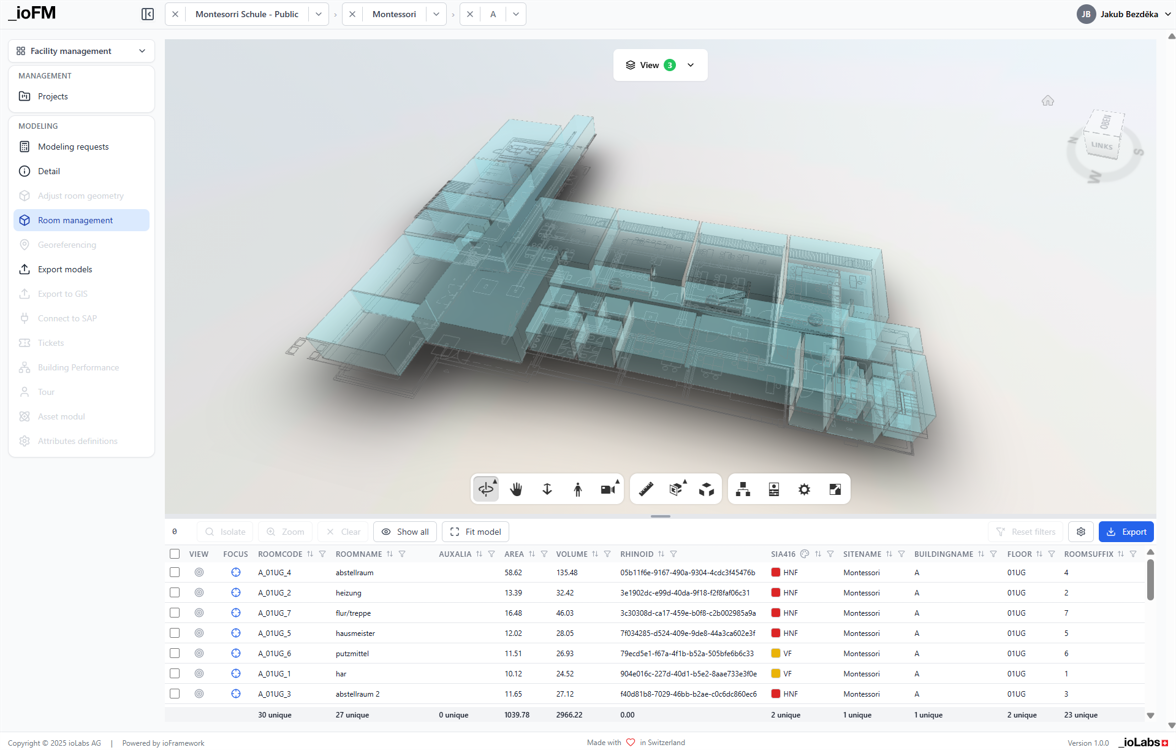Select the camera view tool
Screen dimensions: 1176x750
pyautogui.click(x=606, y=489)
